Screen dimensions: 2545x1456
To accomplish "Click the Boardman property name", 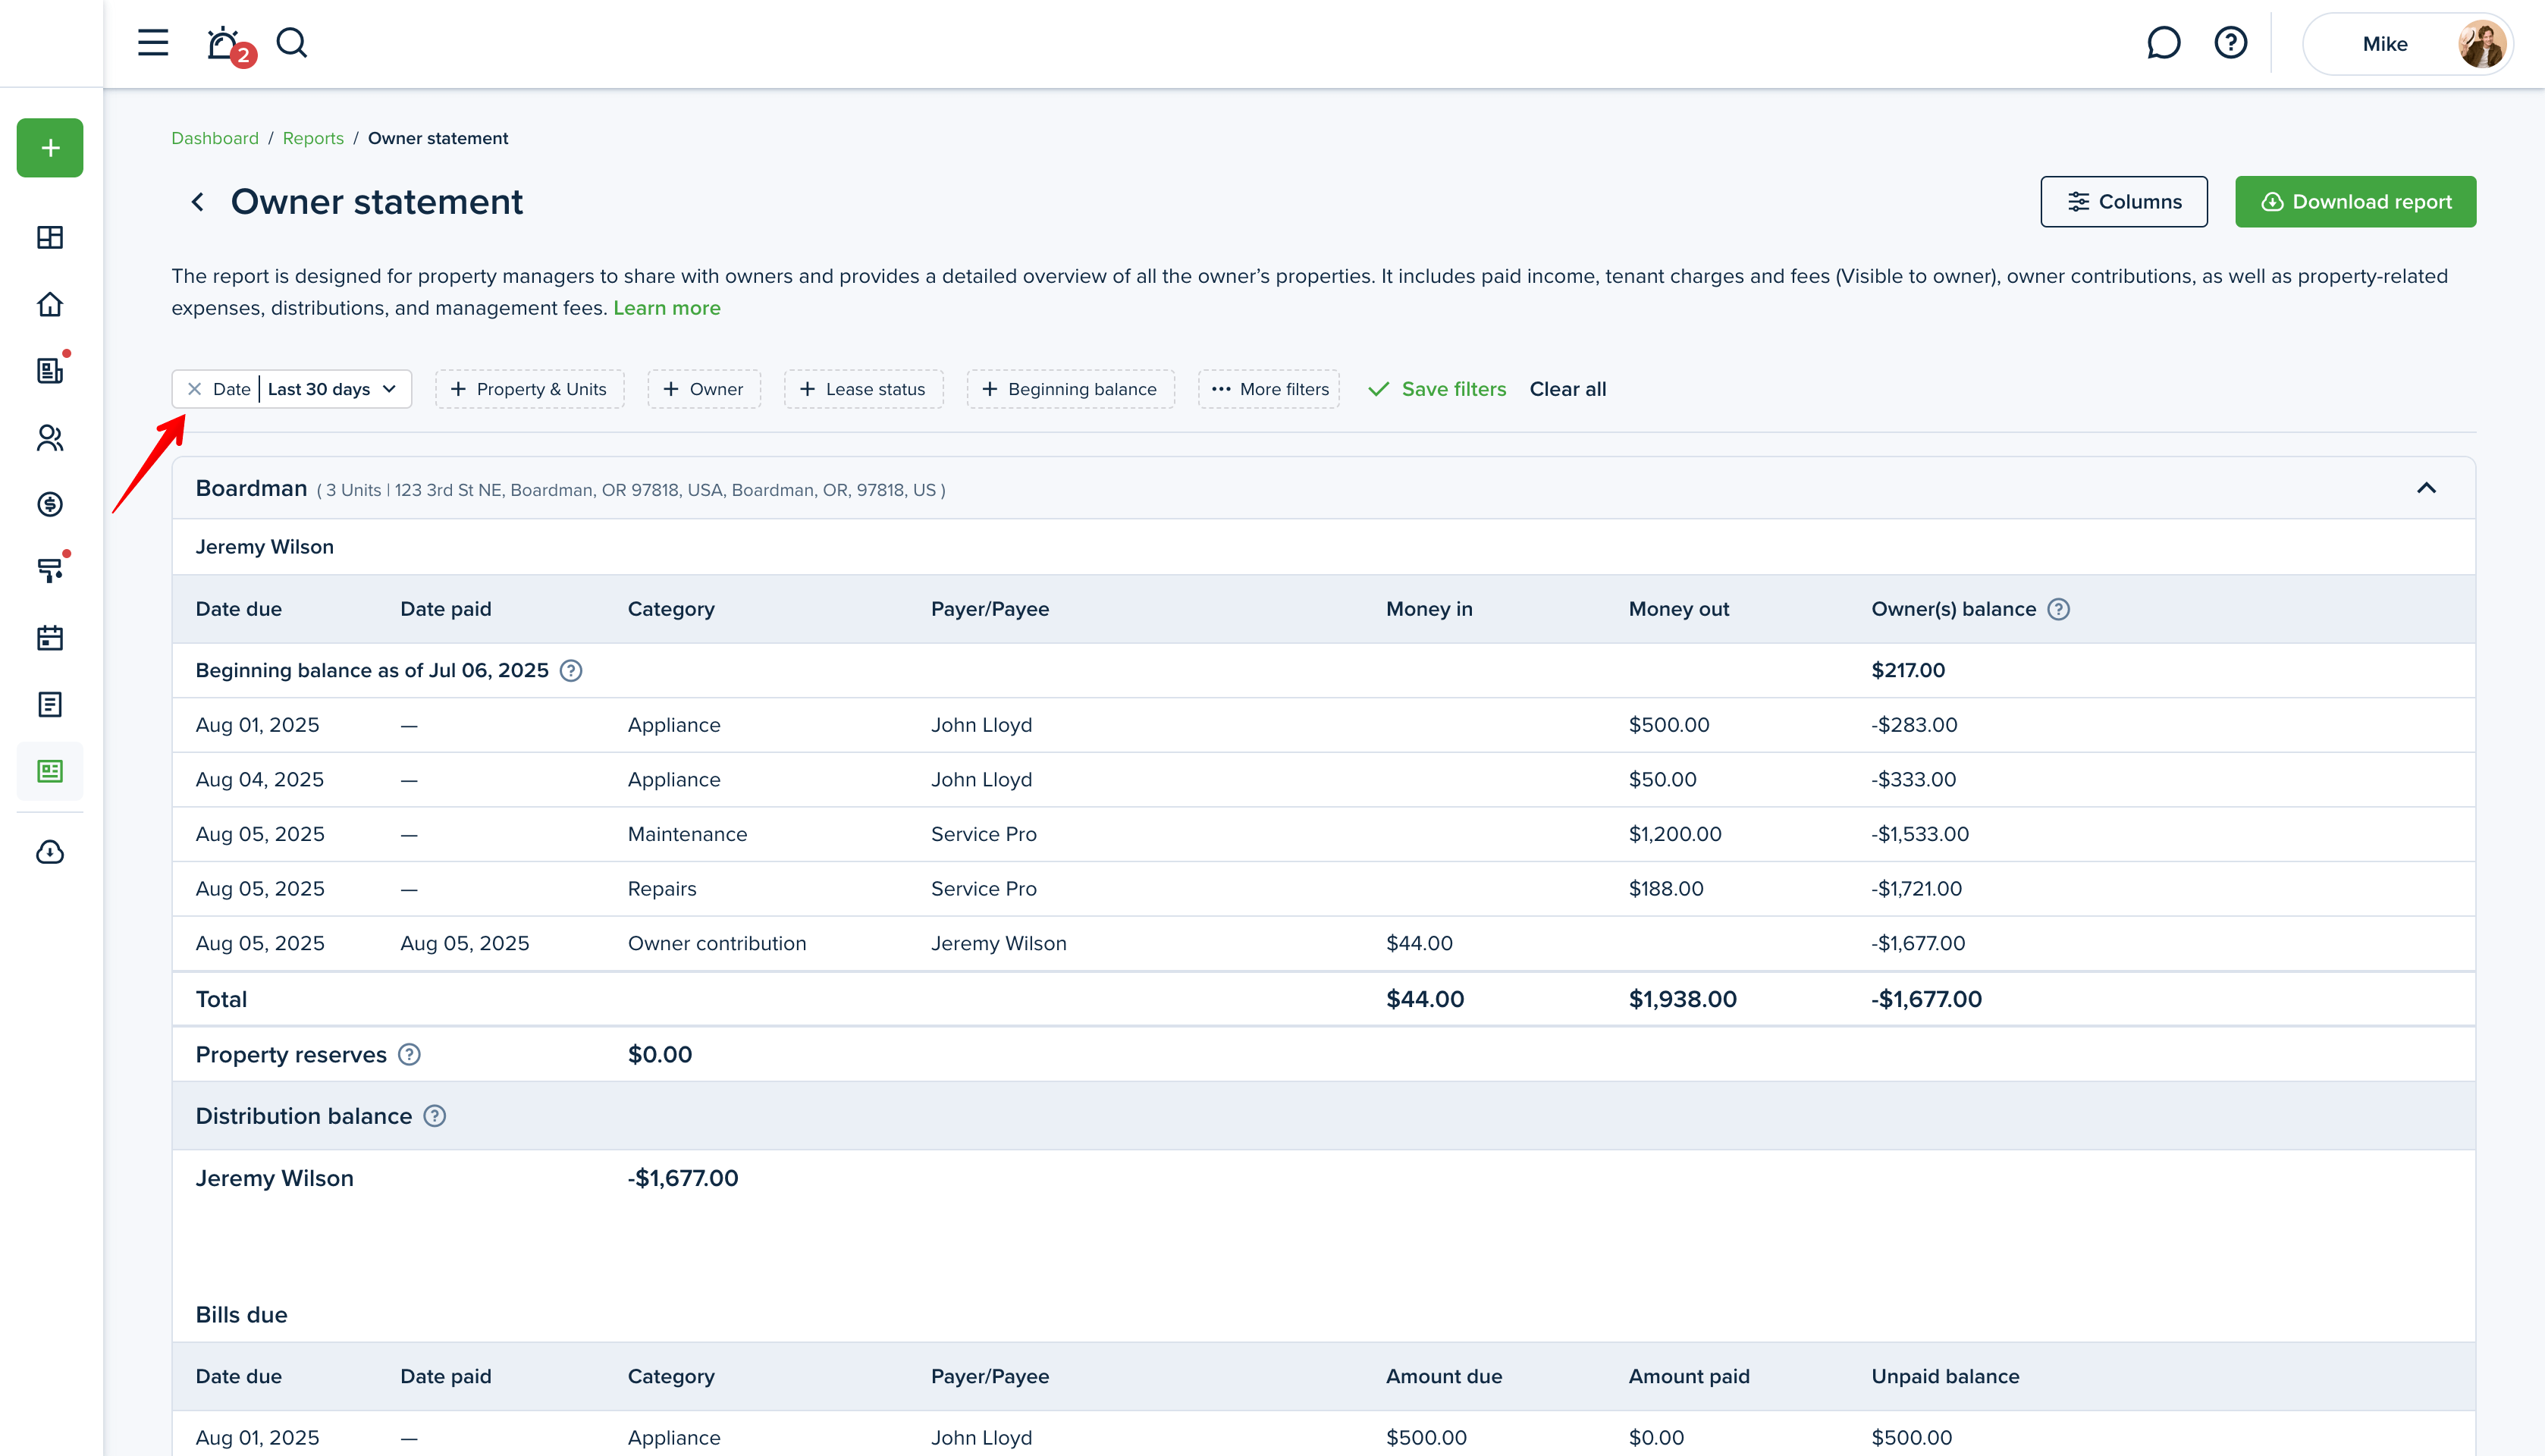I will coord(251,488).
